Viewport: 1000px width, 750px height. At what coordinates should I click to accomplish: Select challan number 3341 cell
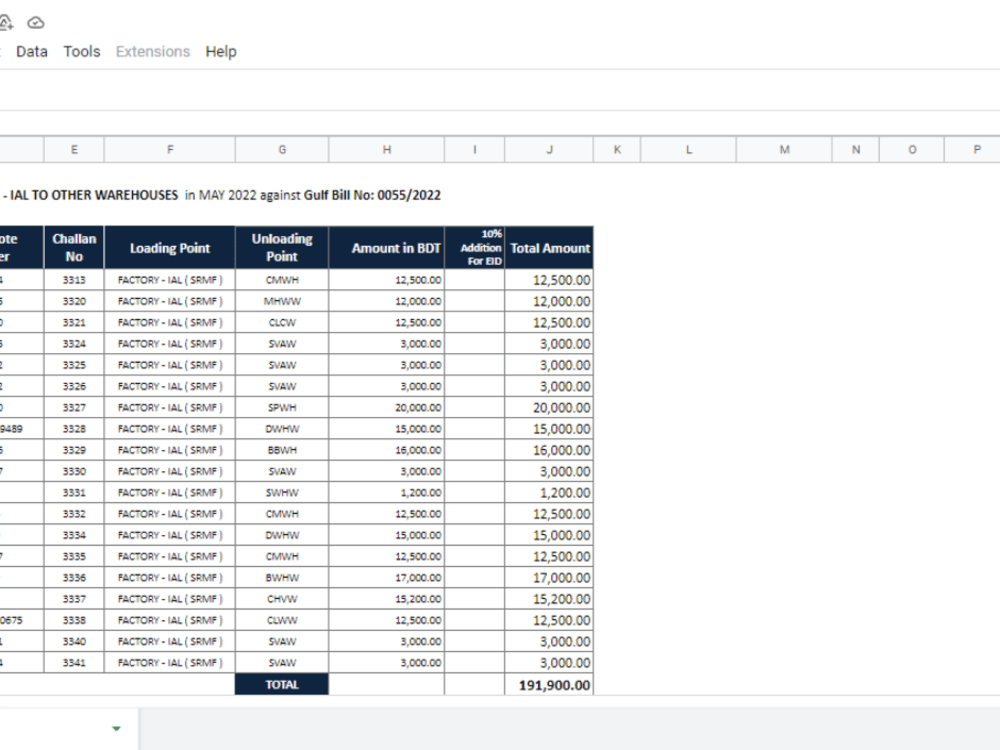74,663
